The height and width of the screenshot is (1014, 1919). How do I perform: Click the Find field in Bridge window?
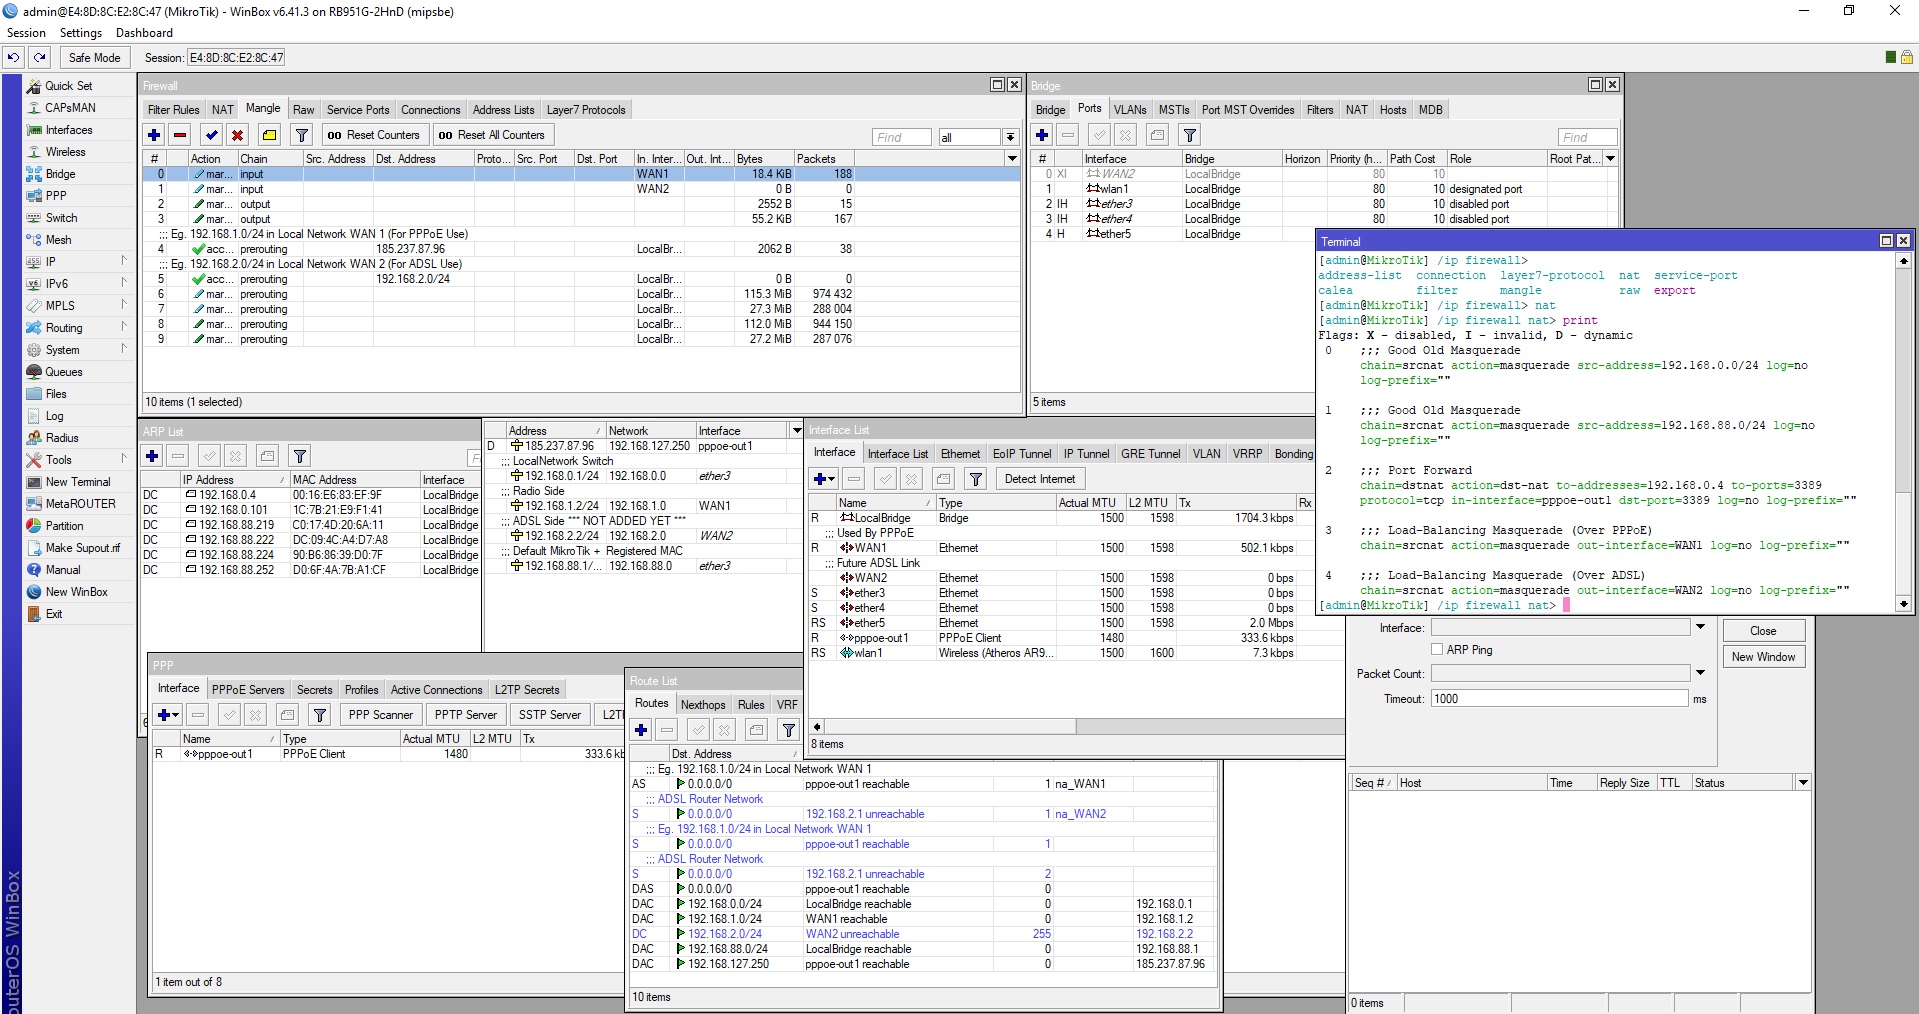click(1587, 137)
